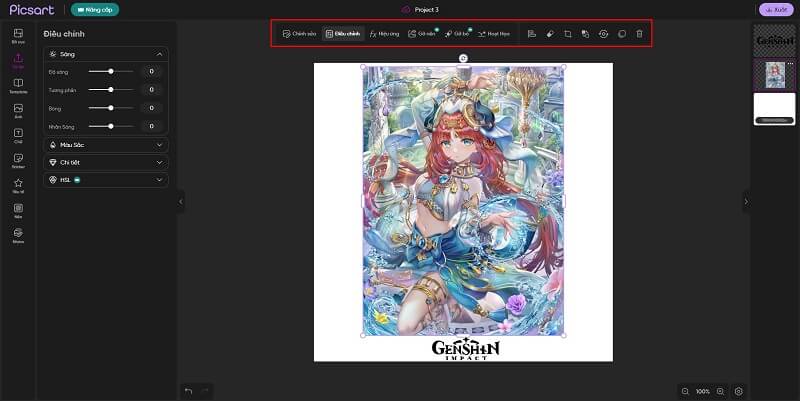This screenshot has width=800, height=401.
Task: Open the star icon in left sidebar
Action: [x=18, y=186]
